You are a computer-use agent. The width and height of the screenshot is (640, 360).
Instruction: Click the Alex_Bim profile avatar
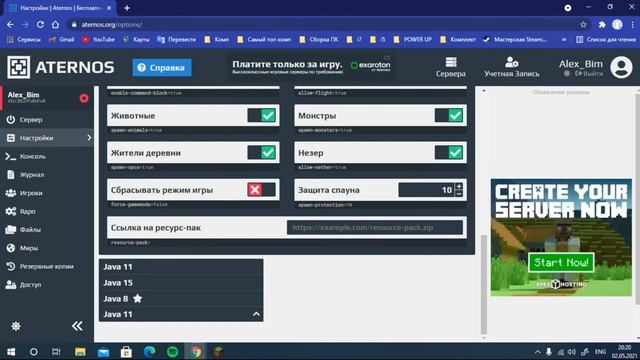pyautogui.click(x=621, y=67)
